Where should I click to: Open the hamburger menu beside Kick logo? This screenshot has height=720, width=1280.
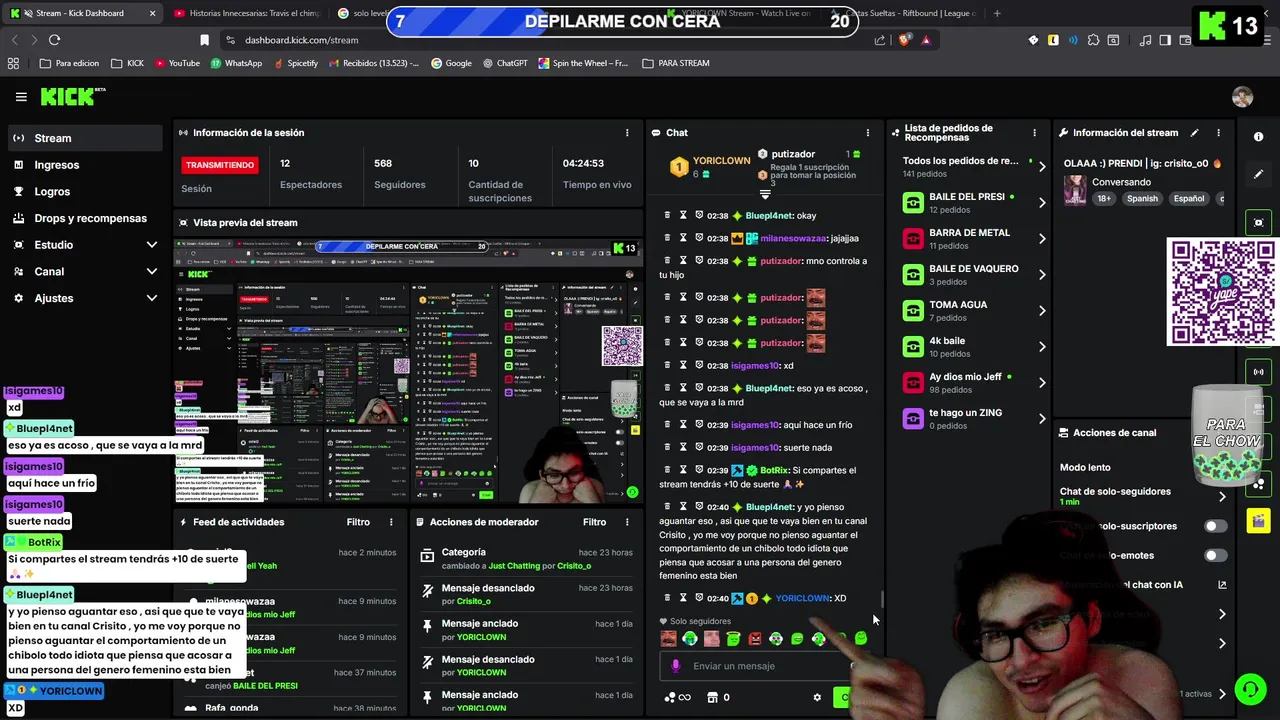pyautogui.click(x=21, y=97)
